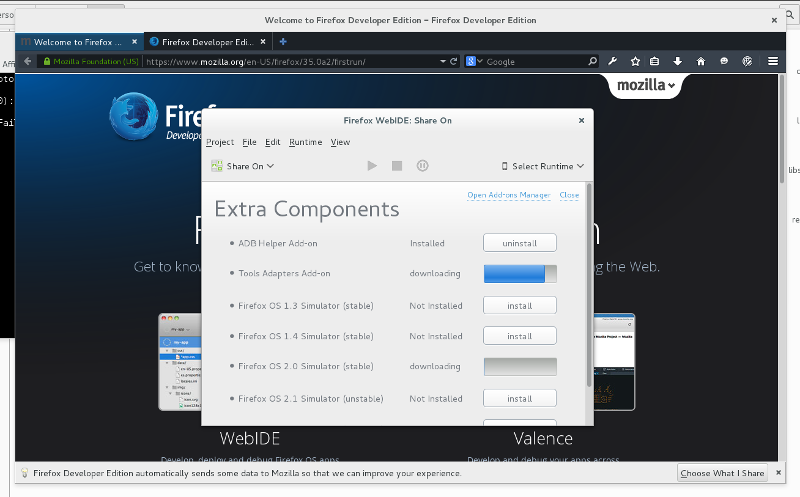
Task: Switch to Firefox Developer Edition tab
Action: click(208, 42)
